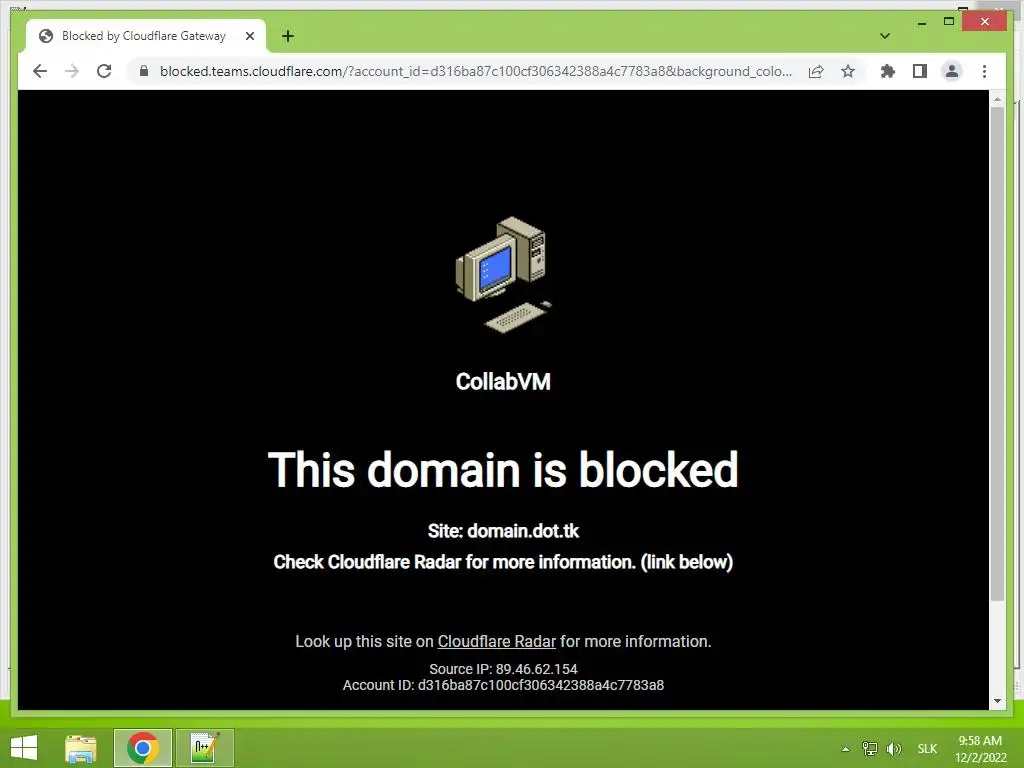
Task: Click the address bar URL field
Action: click(475, 71)
